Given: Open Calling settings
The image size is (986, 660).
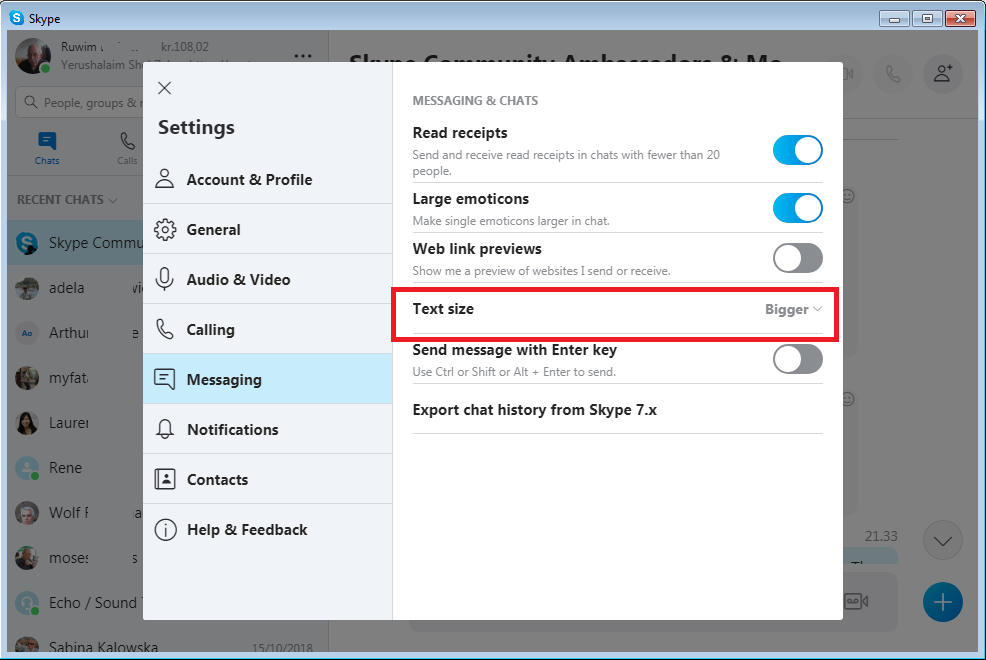Looking at the screenshot, I should [268, 329].
